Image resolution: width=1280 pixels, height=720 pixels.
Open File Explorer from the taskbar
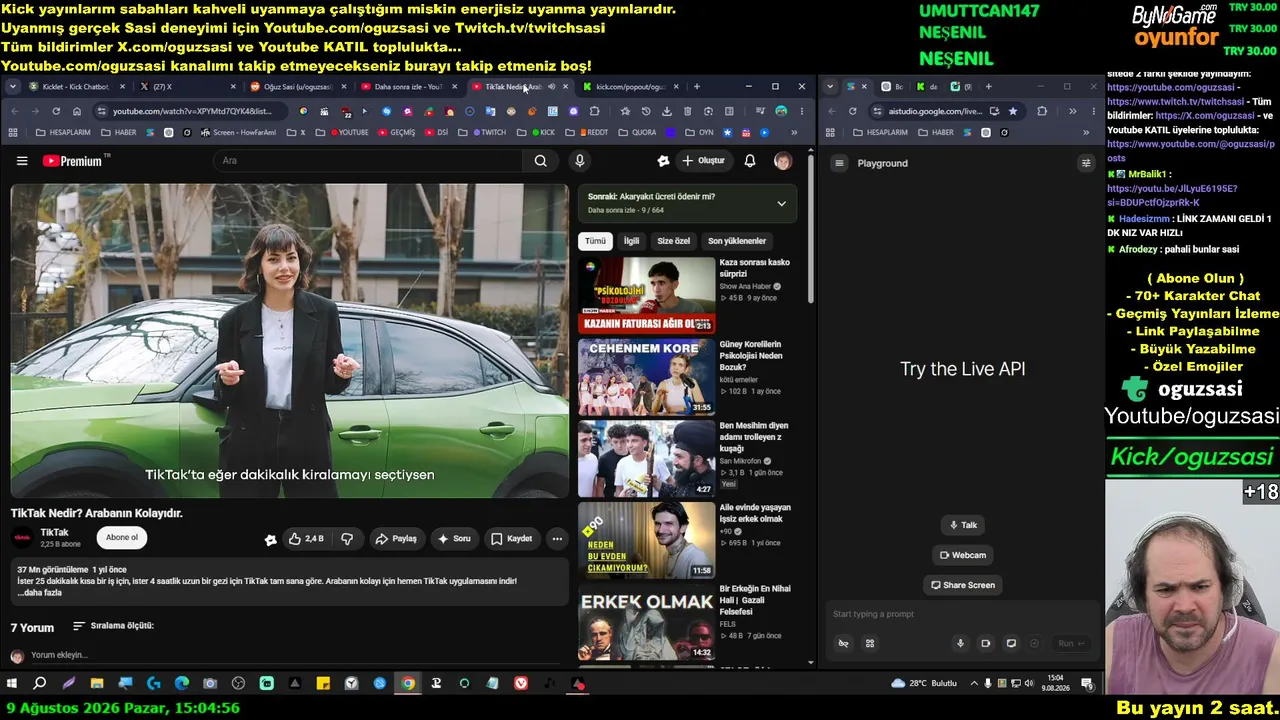click(x=97, y=684)
